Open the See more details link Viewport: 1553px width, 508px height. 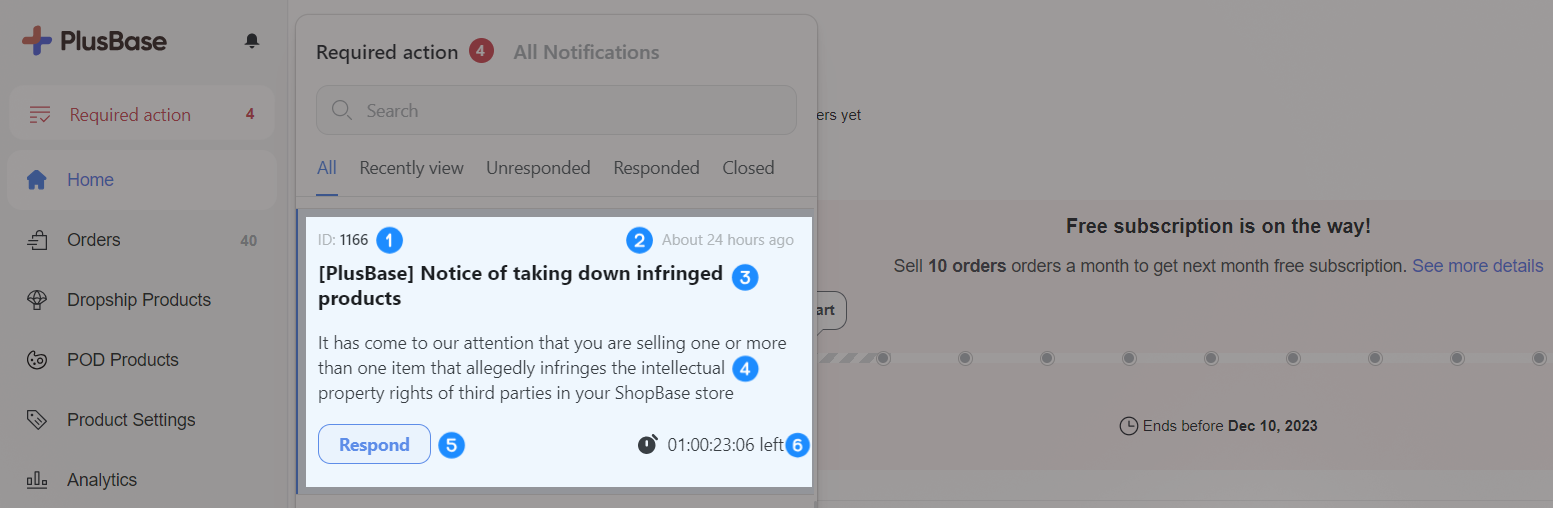pyautogui.click(x=1477, y=266)
